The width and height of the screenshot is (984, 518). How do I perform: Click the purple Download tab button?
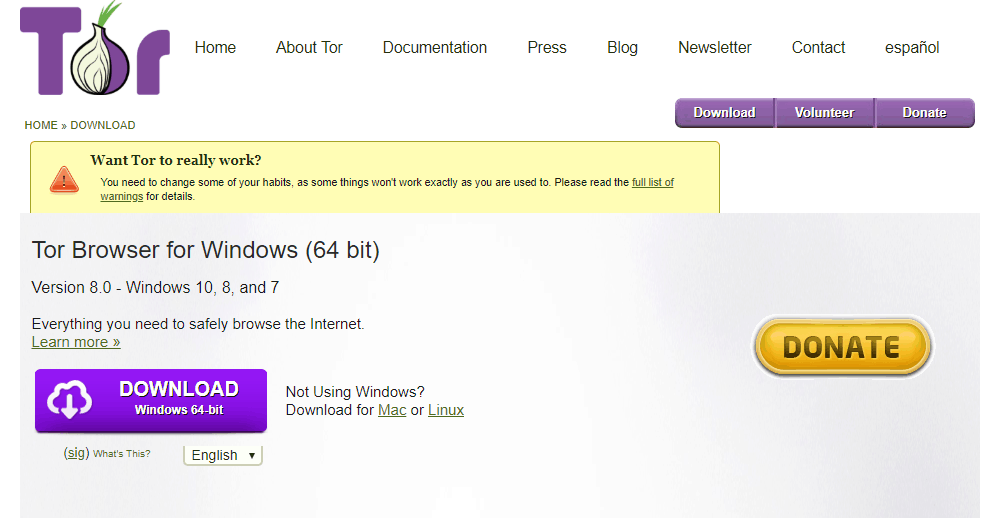(x=725, y=113)
